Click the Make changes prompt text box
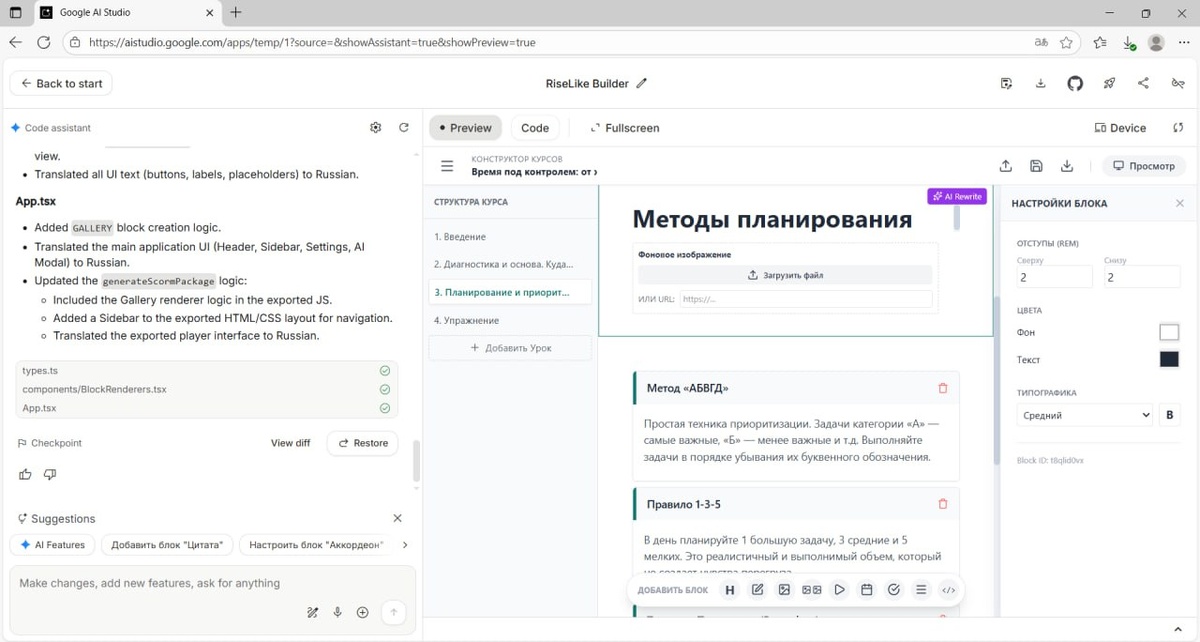1200x642 pixels. (210, 584)
